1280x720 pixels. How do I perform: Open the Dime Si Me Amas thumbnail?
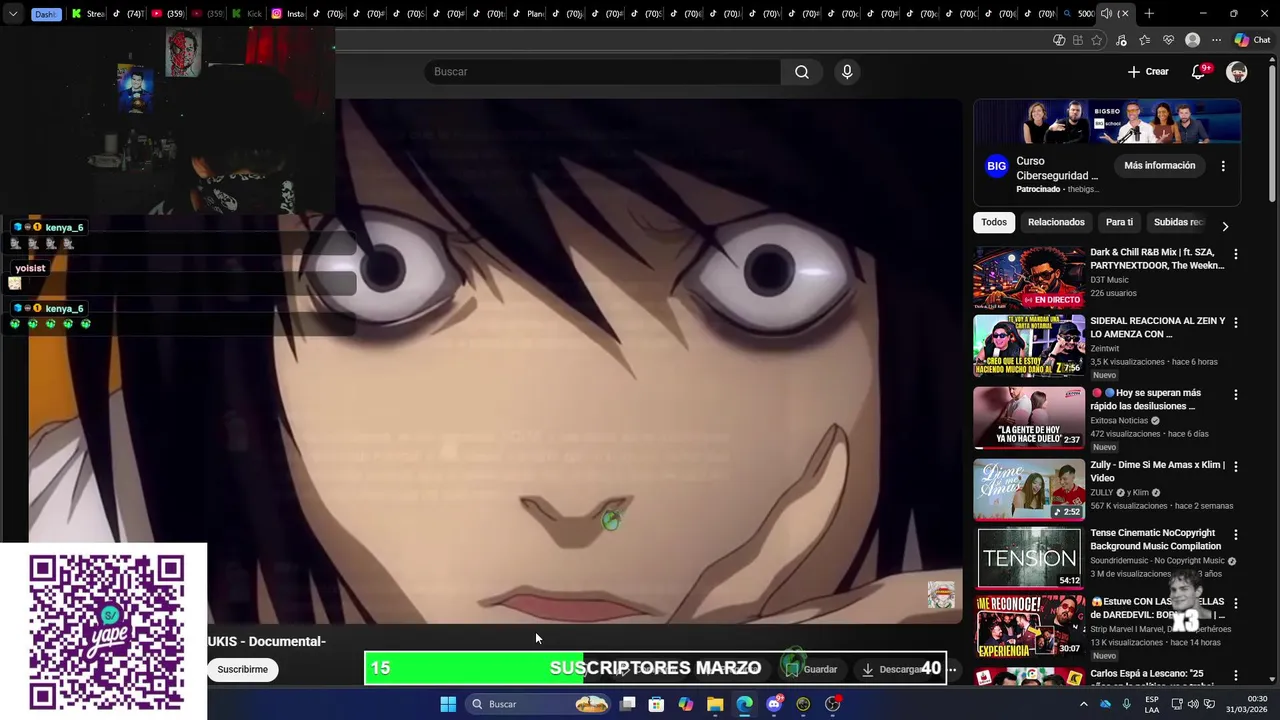[1029, 489]
